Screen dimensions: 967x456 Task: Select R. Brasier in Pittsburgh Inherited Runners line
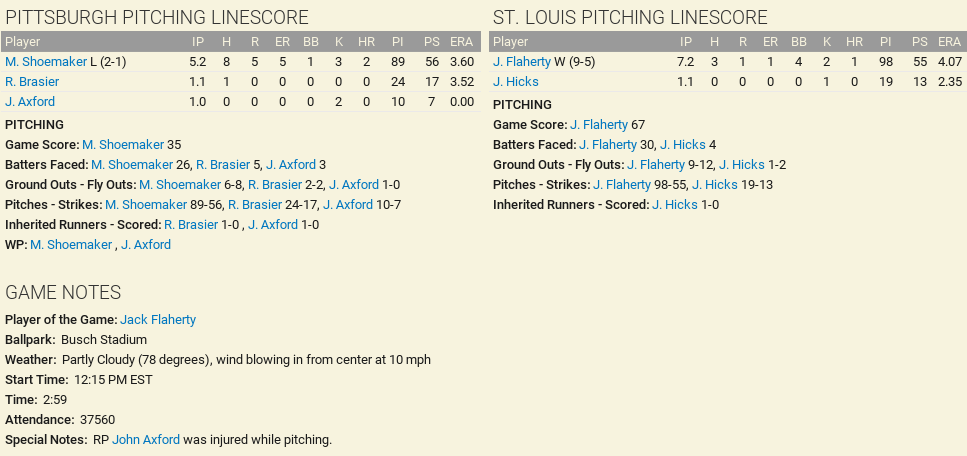click(x=190, y=225)
